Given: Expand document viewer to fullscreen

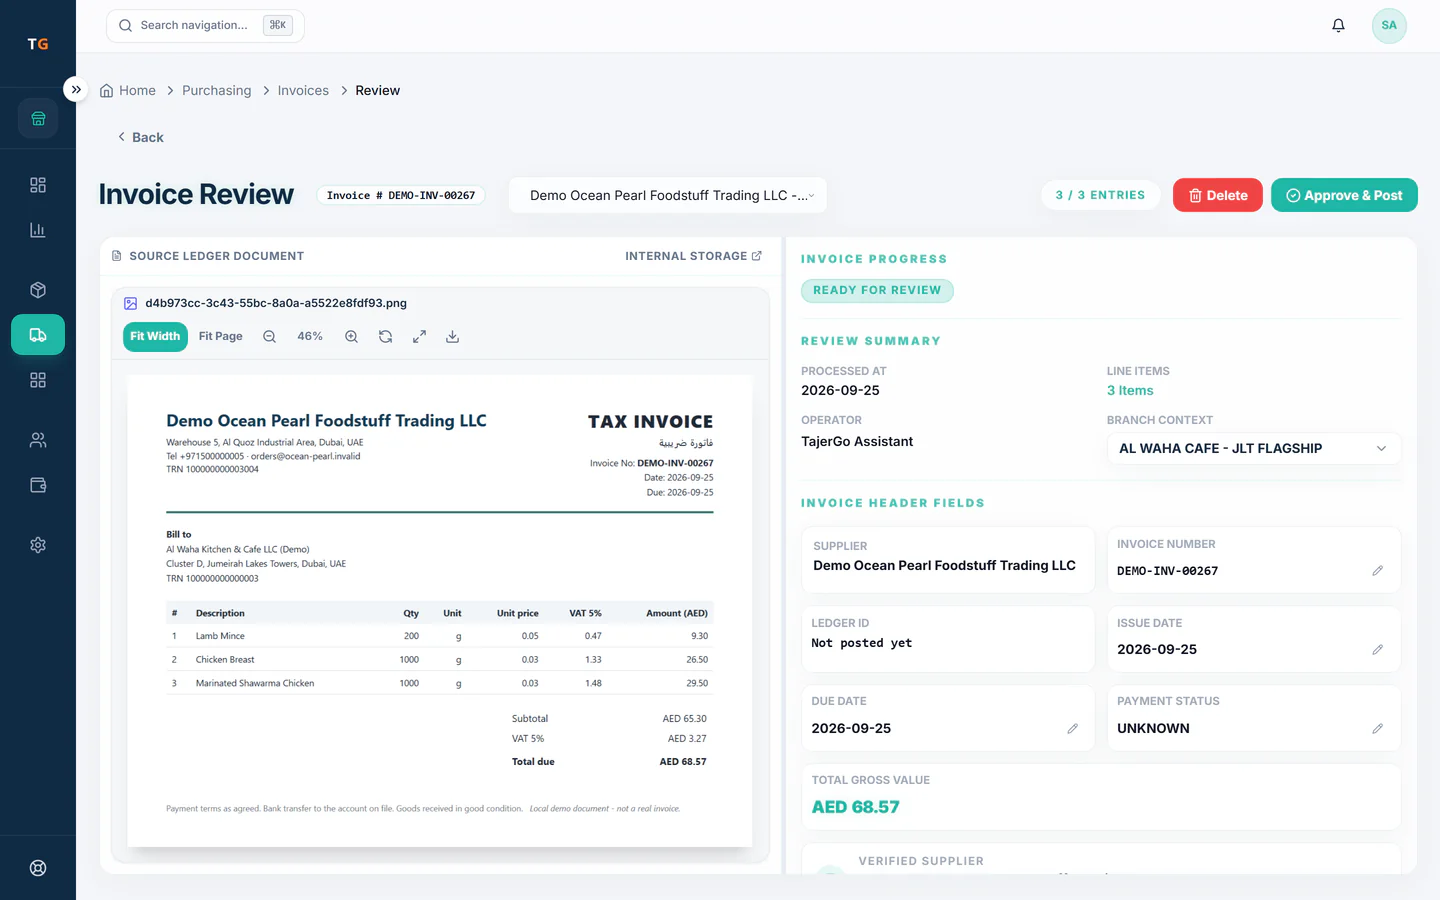Looking at the screenshot, I should (x=419, y=337).
